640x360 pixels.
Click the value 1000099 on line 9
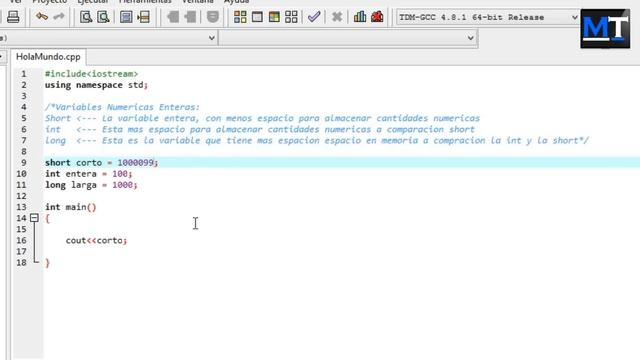[136, 162]
